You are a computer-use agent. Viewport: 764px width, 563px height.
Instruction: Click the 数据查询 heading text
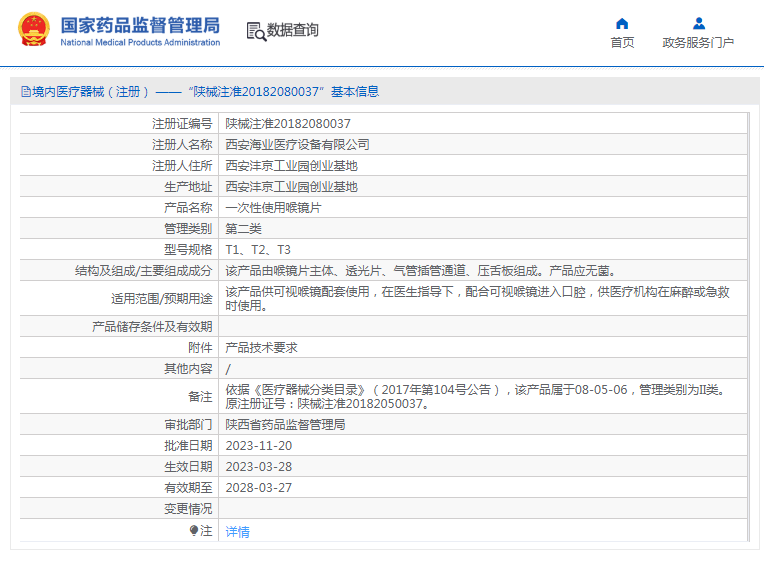click(292, 30)
